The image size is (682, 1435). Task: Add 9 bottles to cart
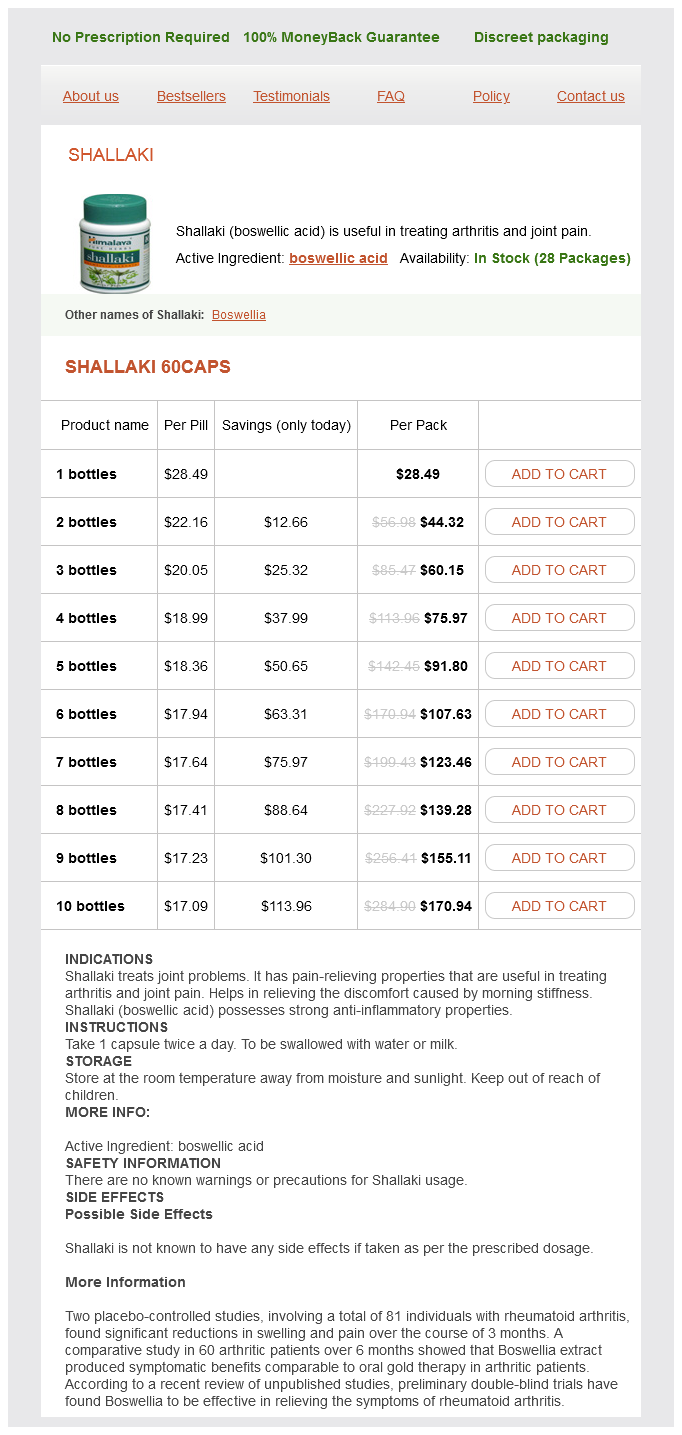pyautogui.click(x=559, y=858)
